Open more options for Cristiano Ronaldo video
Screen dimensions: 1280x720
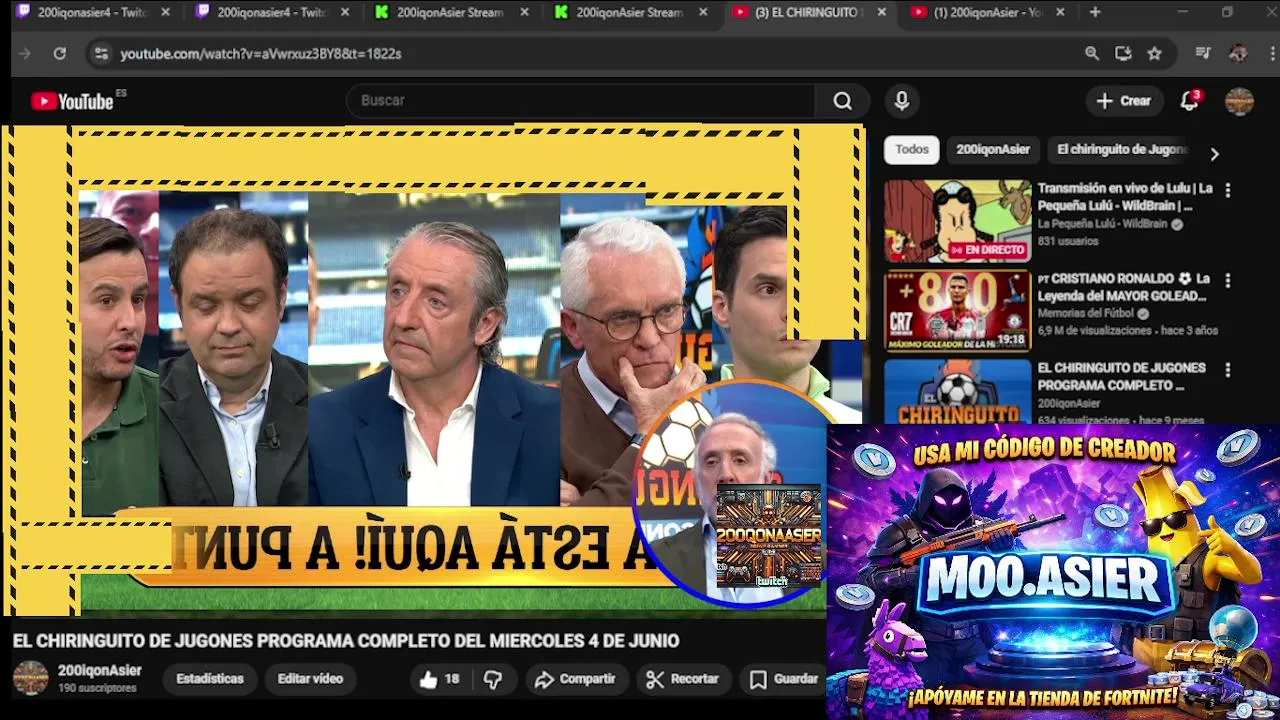click(1228, 280)
